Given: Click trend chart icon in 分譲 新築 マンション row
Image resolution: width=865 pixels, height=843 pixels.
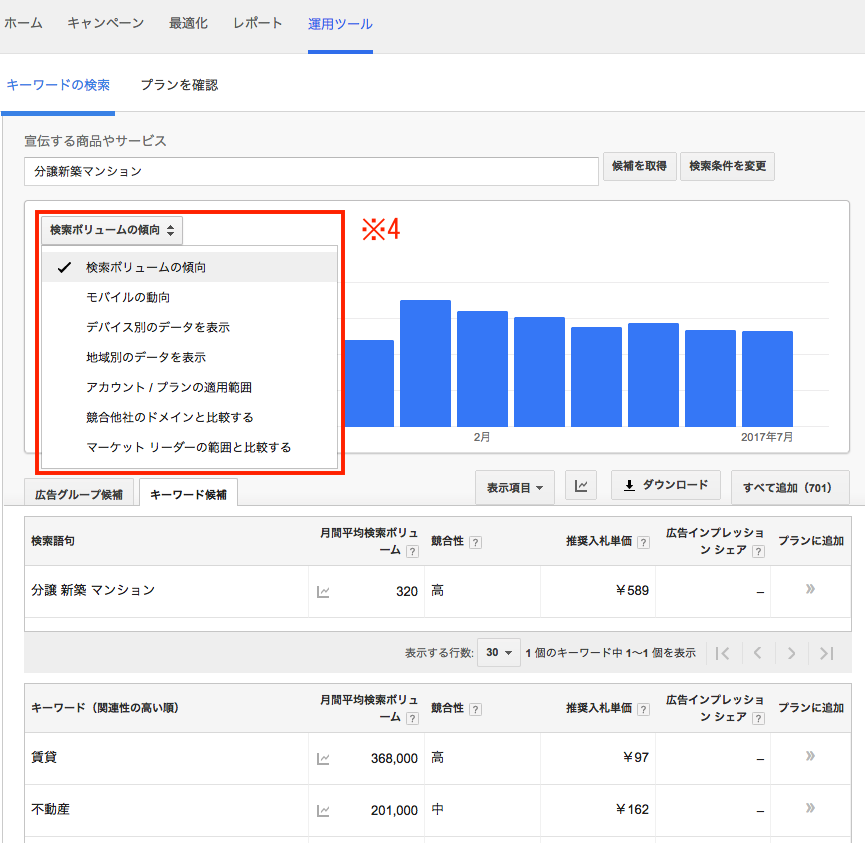Looking at the screenshot, I should point(323,592).
